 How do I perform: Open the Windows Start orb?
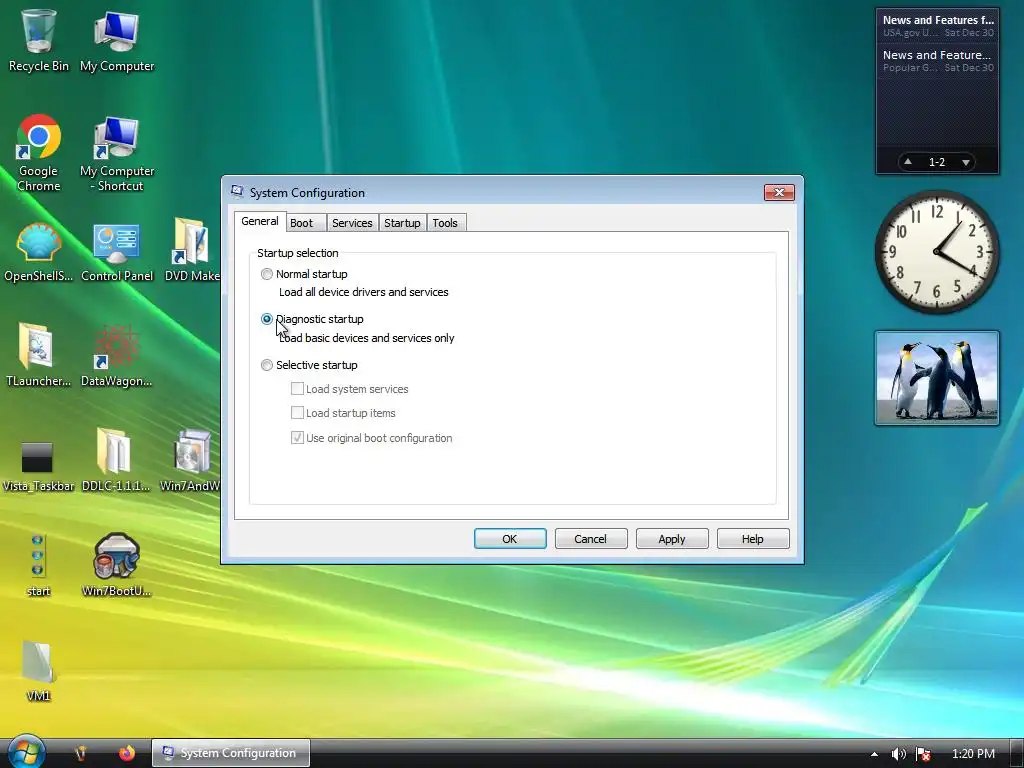click(26, 751)
